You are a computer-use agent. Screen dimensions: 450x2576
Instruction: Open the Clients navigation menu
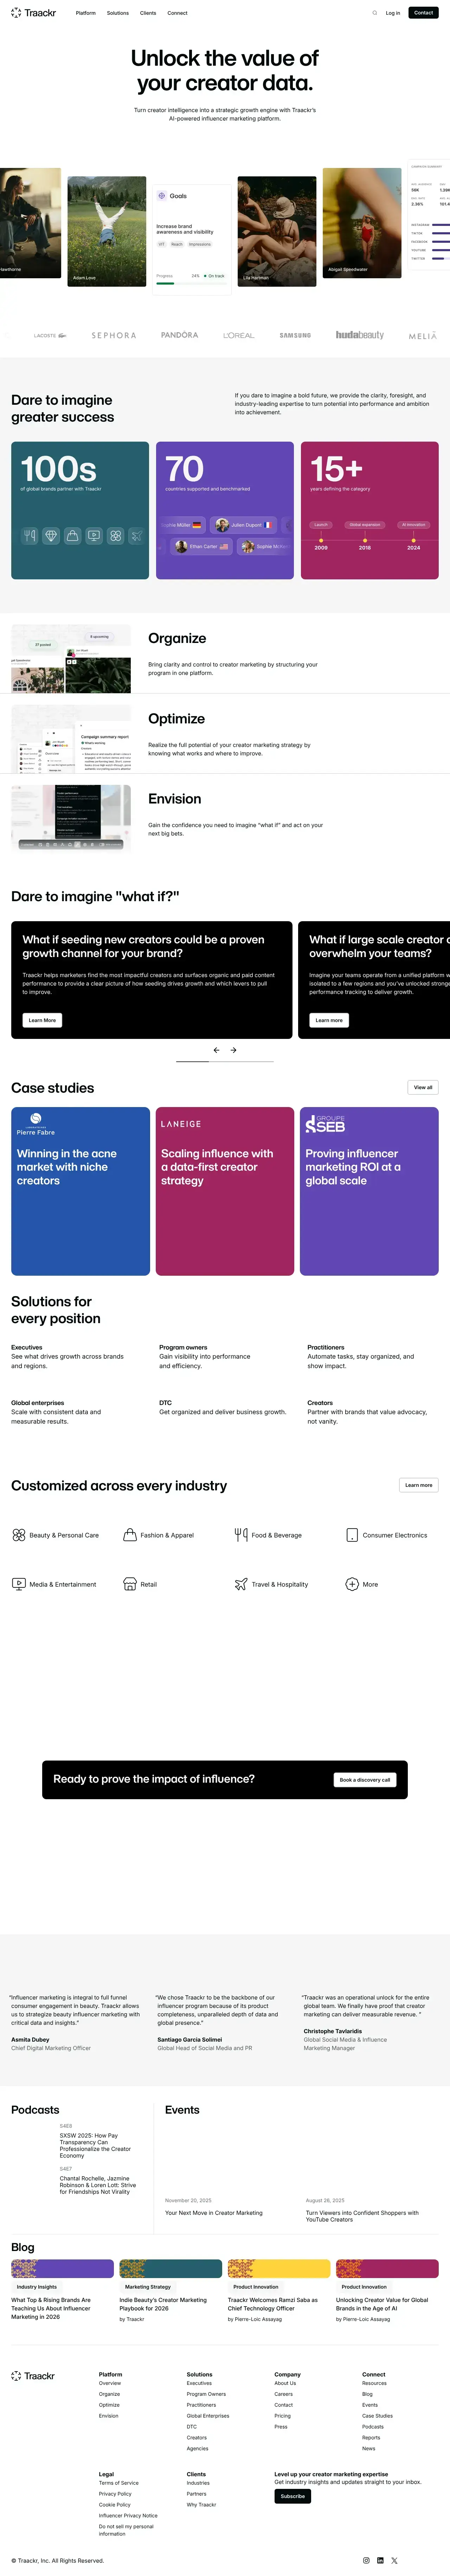pyautogui.click(x=148, y=13)
